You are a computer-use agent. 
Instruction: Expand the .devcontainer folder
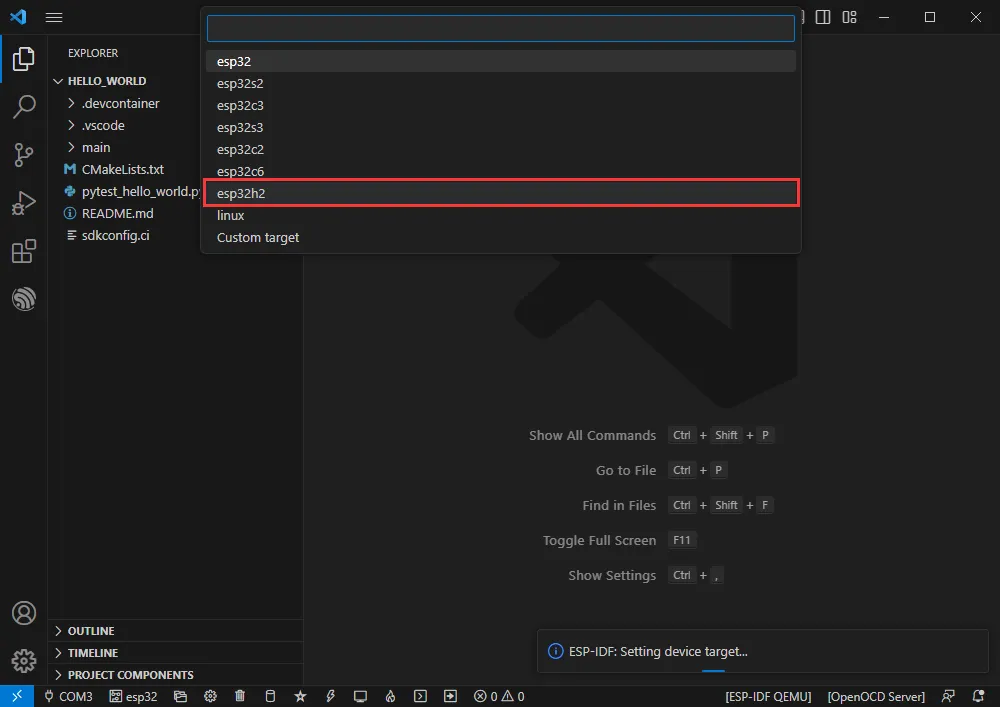[120, 103]
